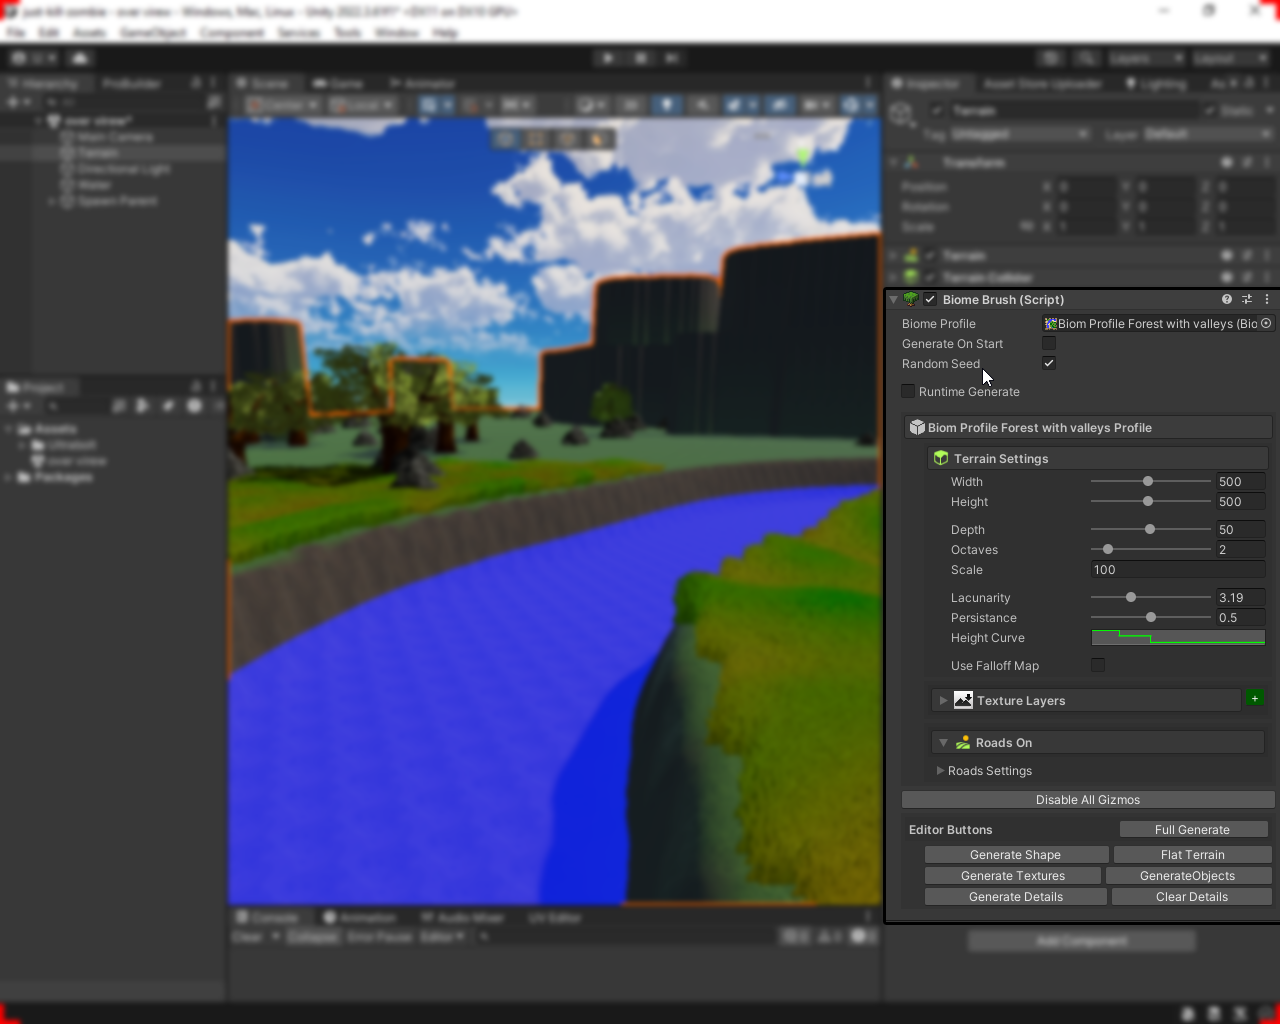Image resolution: width=1280 pixels, height=1024 pixels.
Task: Click the Width slider handle
Action: point(1148,481)
